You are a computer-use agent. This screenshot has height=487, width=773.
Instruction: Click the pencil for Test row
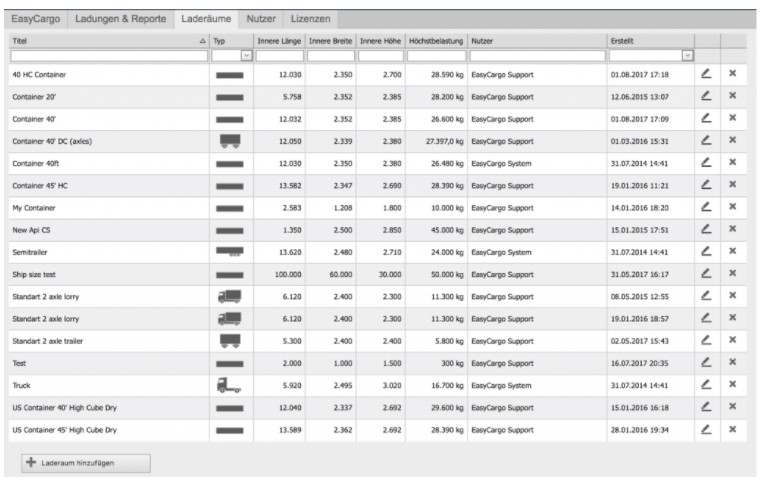click(x=707, y=362)
